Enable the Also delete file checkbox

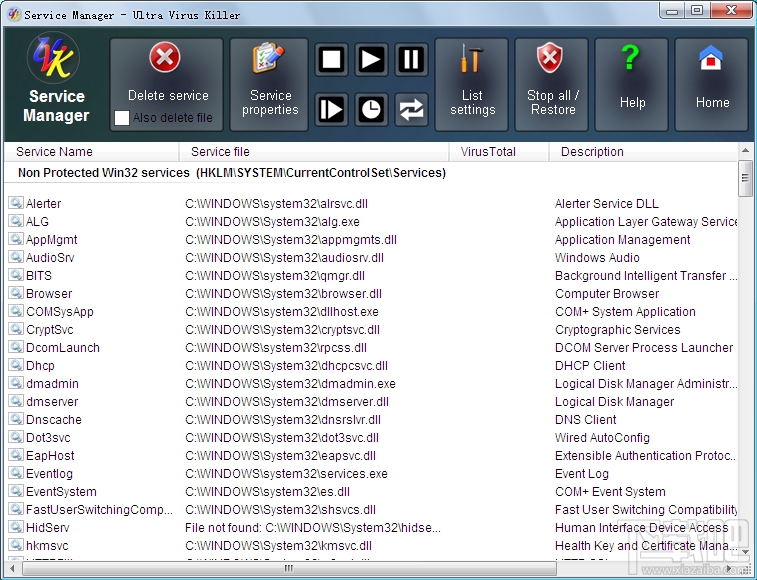point(122,118)
